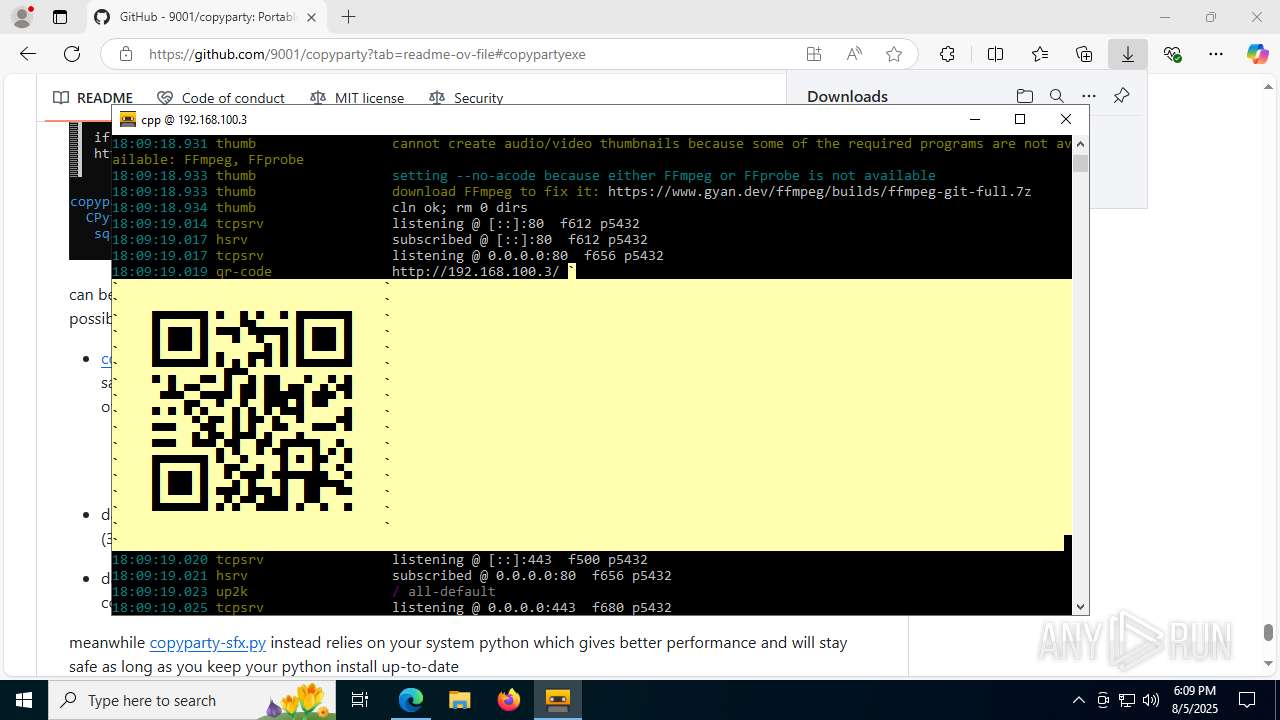Open downloads folder icon in Downloads panel

point(1024,96)
